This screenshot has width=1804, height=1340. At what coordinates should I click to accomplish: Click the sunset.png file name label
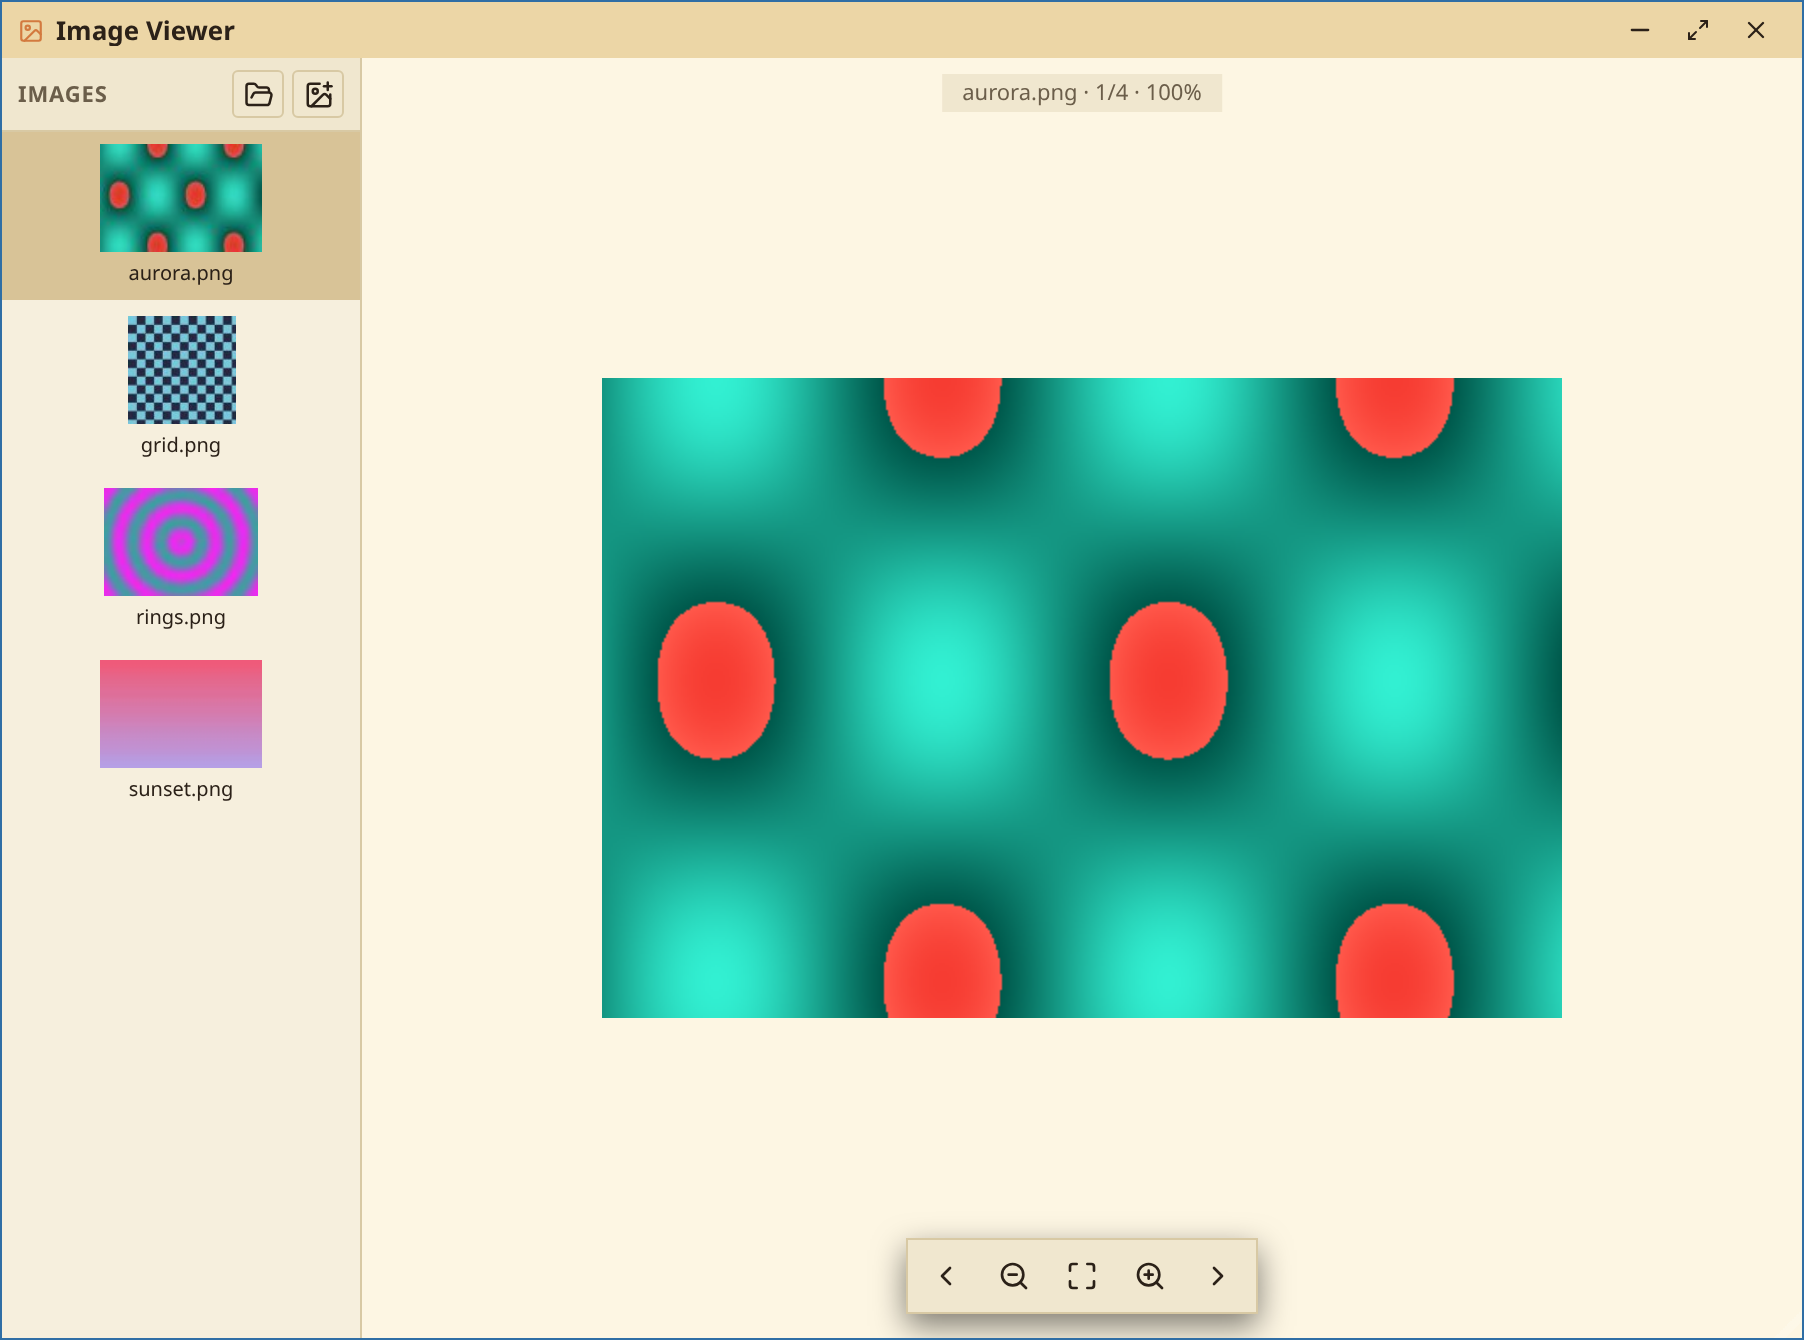click(x=181, y=789)
